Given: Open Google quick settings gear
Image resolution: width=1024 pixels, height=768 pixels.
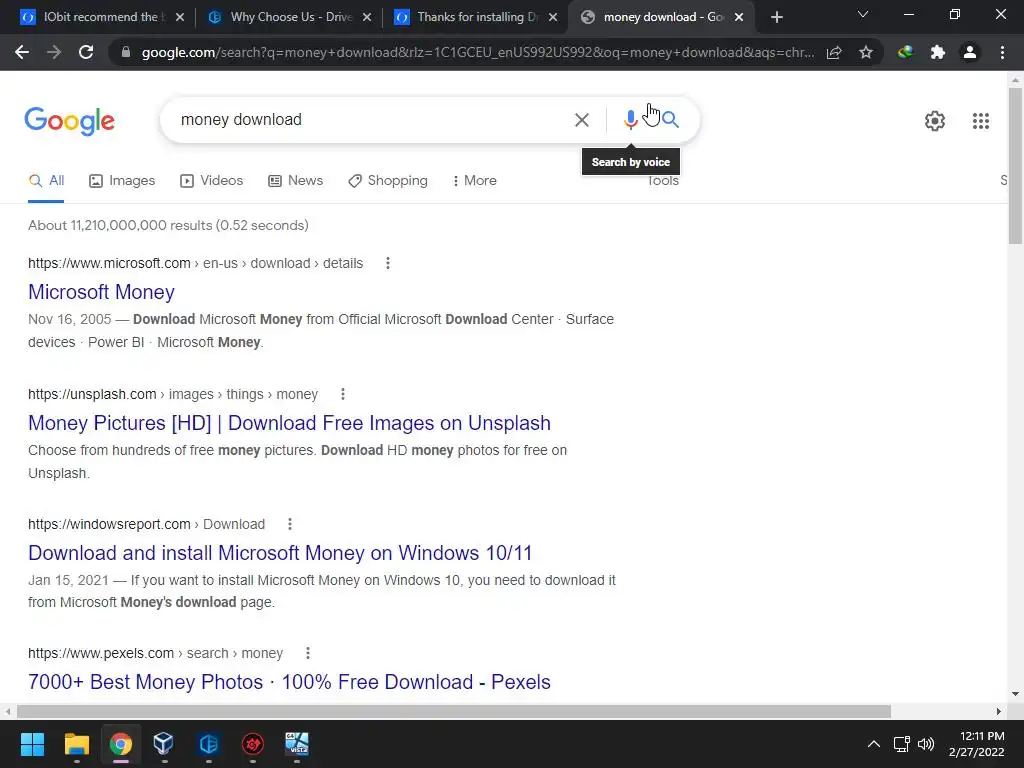Looking at the screenshot, I should [x=935, y=121].
